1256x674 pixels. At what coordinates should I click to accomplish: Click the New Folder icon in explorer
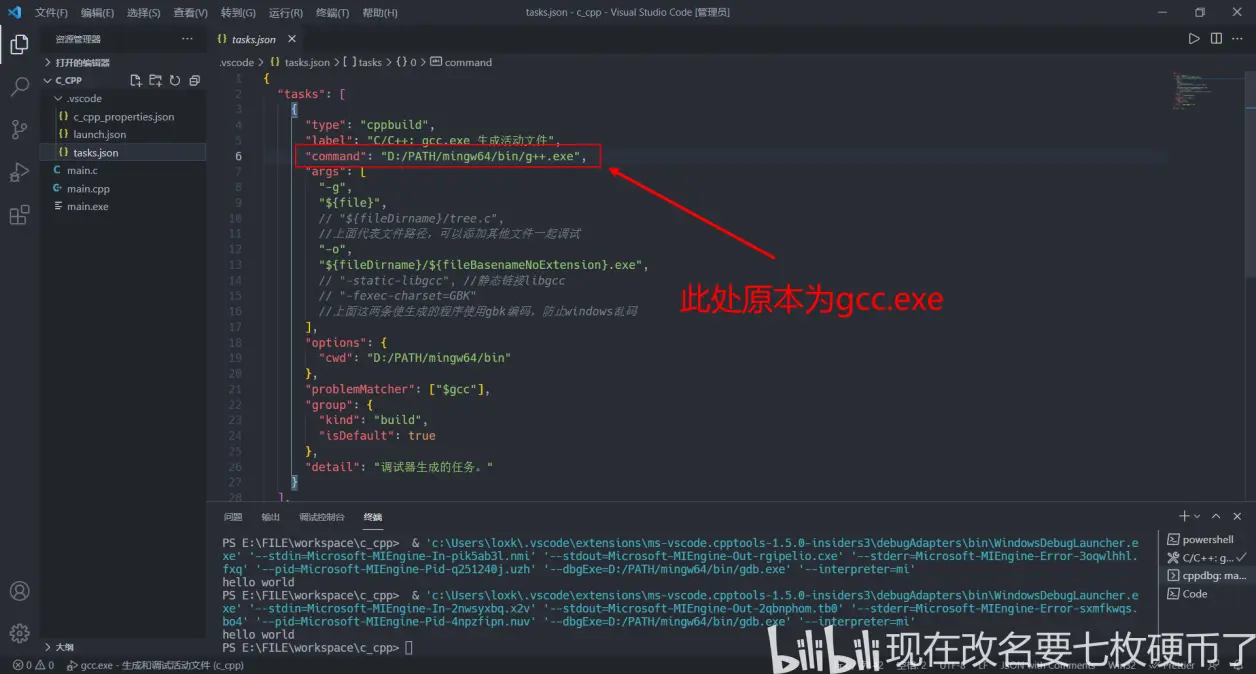tap(155, 80)
